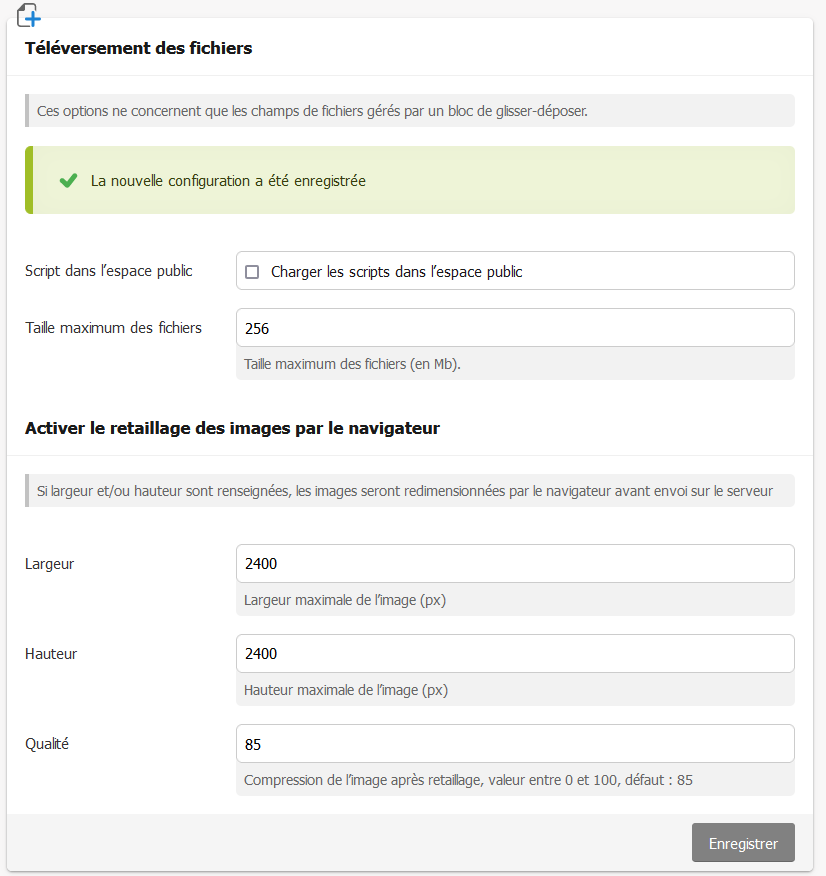This screenshot has height=876, width=826.
Task: Enable the load scripts in public space checkbox
Action: 252,272
